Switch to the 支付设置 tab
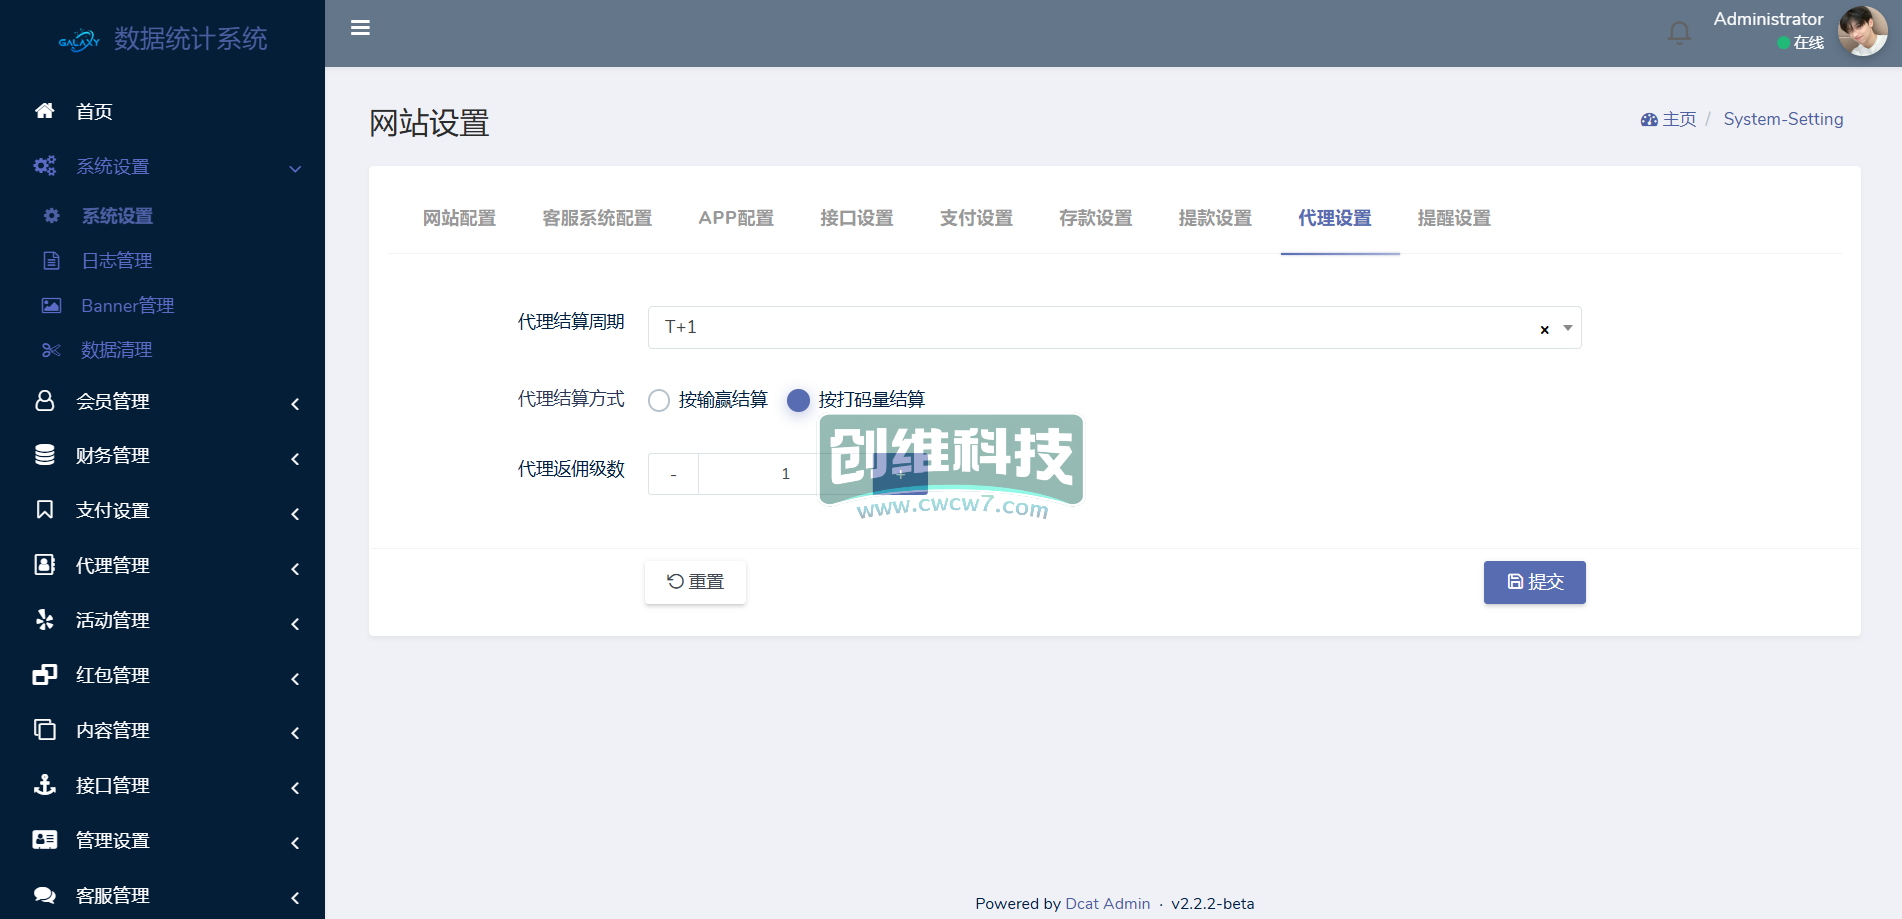1902x919 pixels. point(976,218)
